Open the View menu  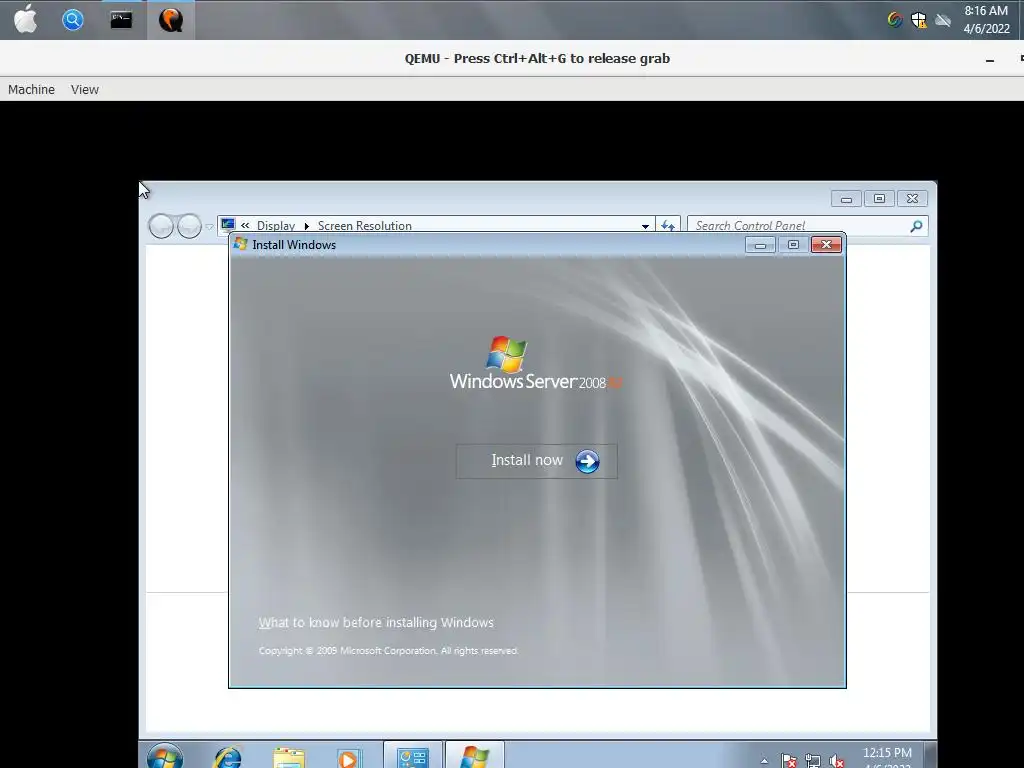(x=85, y=89)
